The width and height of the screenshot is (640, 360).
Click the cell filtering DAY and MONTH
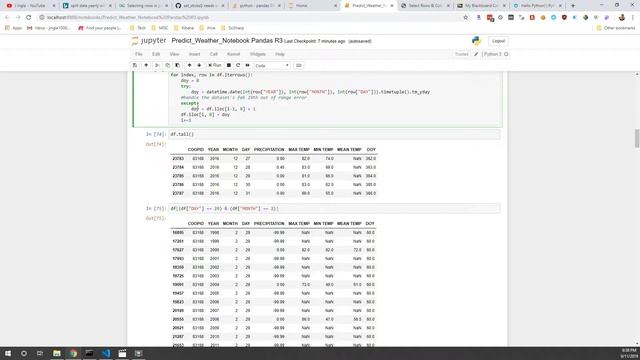point(334,209)
